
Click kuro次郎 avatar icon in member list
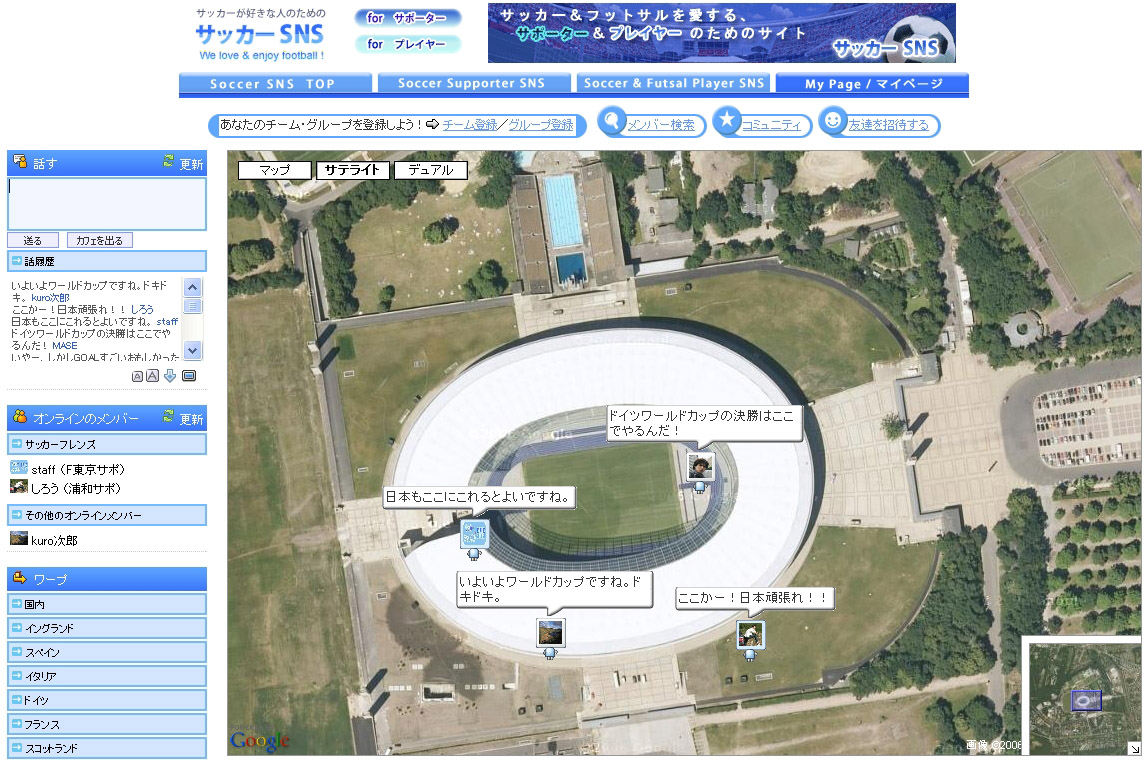18,538
